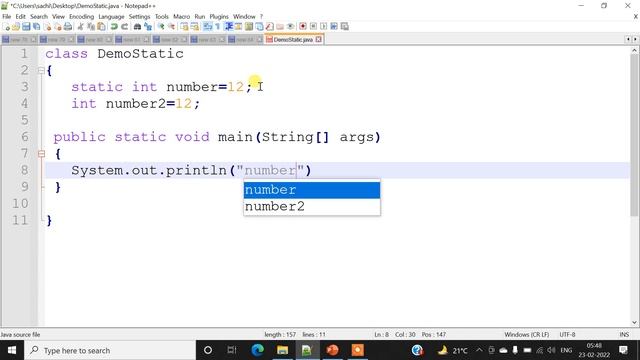The height and width of the screenshot is (360, 640).
Task: Open the Macro menu
Action: [x=181, y=16]
